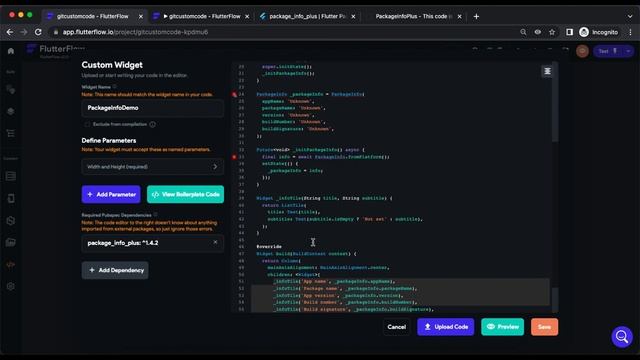Click the zoom magnifier icon in address bar
This screenshot has width=640, height=360.
click(x=523, y=32)
